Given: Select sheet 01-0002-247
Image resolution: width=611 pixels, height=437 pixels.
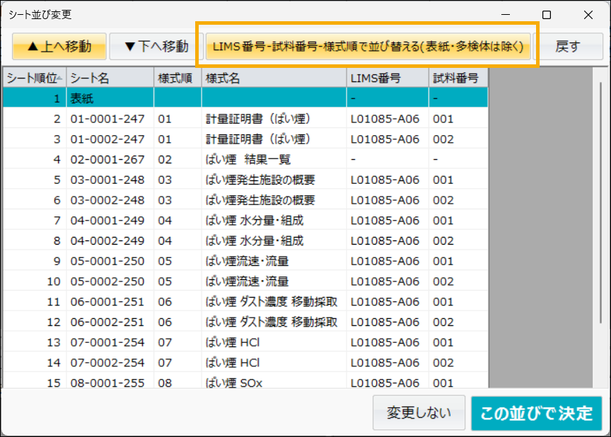Looking at the screenshot, I should coord(245,139).
